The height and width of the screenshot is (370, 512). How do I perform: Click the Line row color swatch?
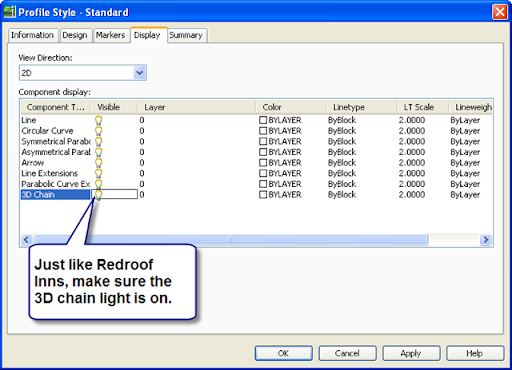click(263, 120)
